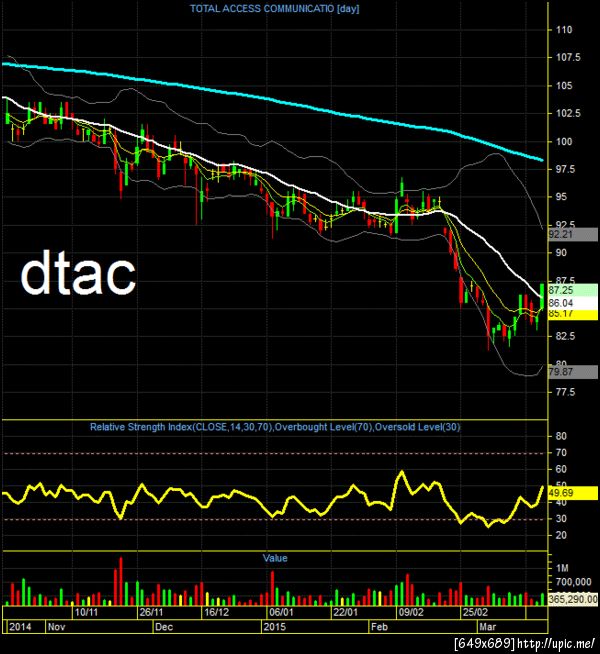Click the 87.25 green price tag
Viewport: 600px width, 654px height.
coord(573,290)
